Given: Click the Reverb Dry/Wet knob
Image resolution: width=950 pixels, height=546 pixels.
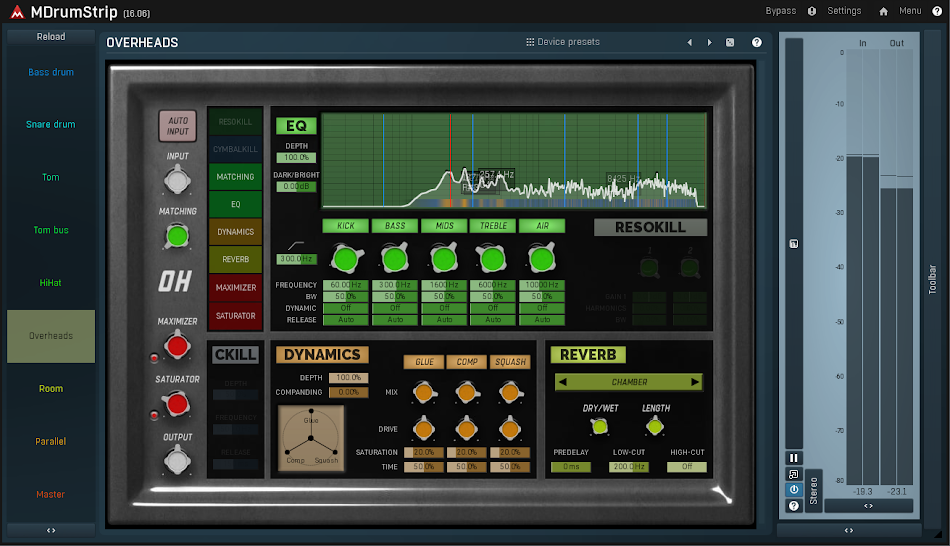Looking at the screenshot, I should tap(600, 427).
